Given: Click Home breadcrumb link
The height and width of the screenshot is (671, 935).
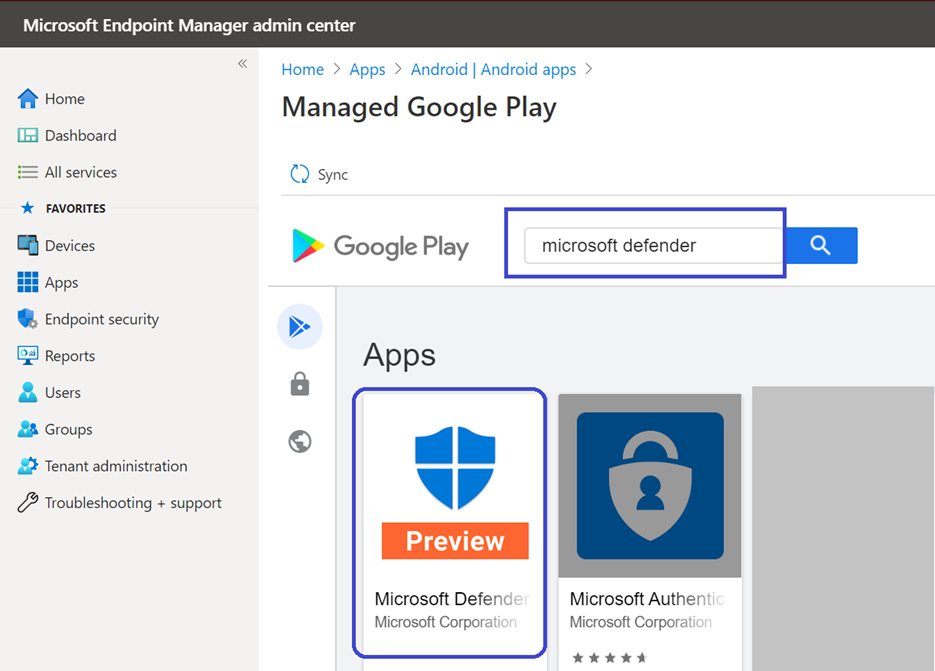Looking at the screenshot, I should [302, 69].
